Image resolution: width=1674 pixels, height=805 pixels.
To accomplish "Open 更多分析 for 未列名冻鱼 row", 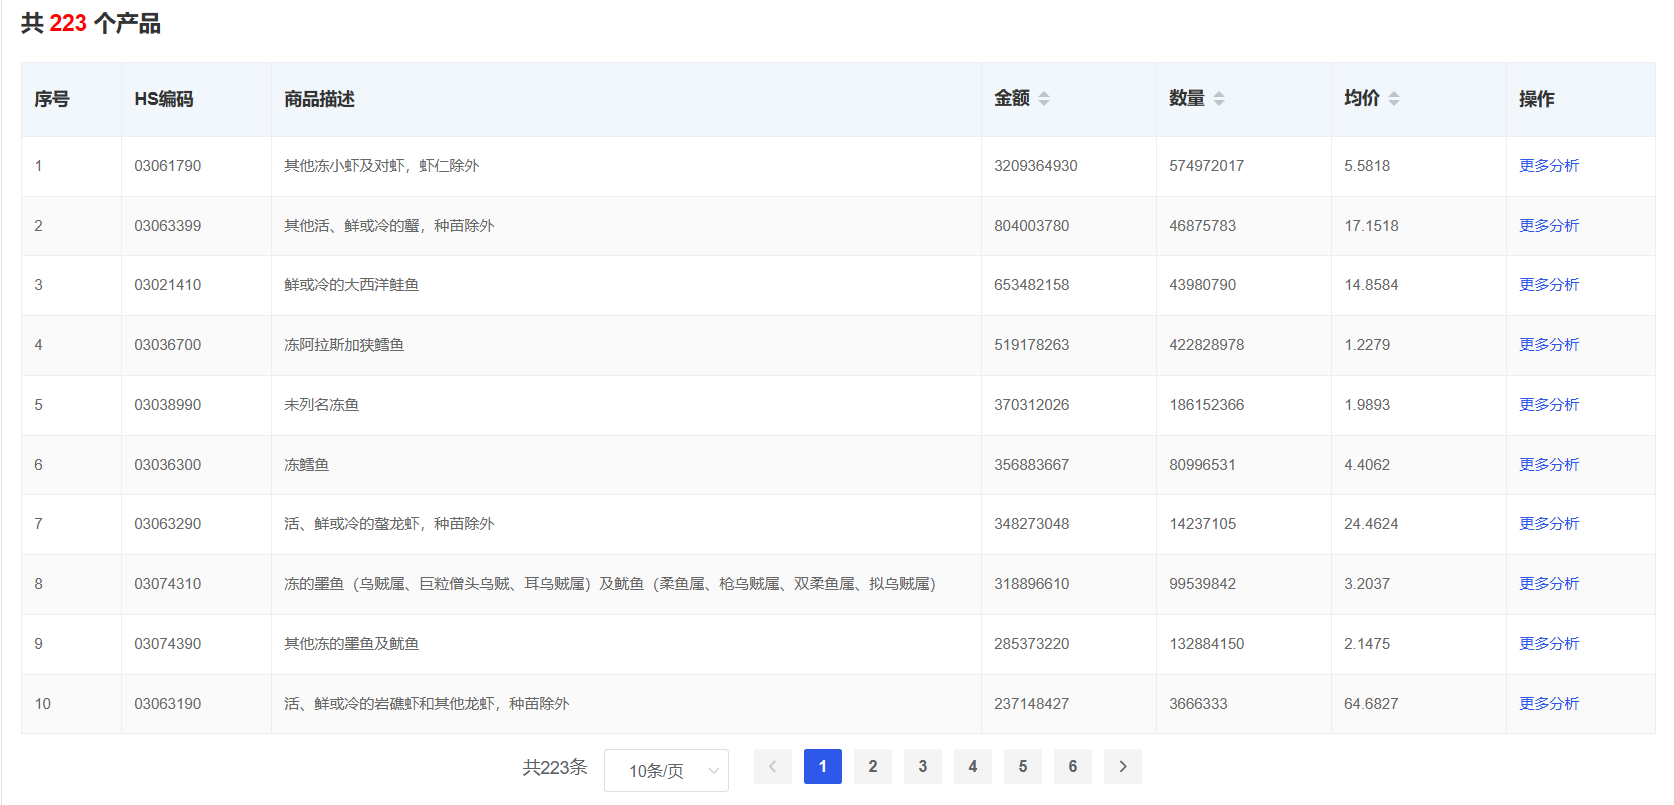I will pyautogui.click(x=1549, y=405).
